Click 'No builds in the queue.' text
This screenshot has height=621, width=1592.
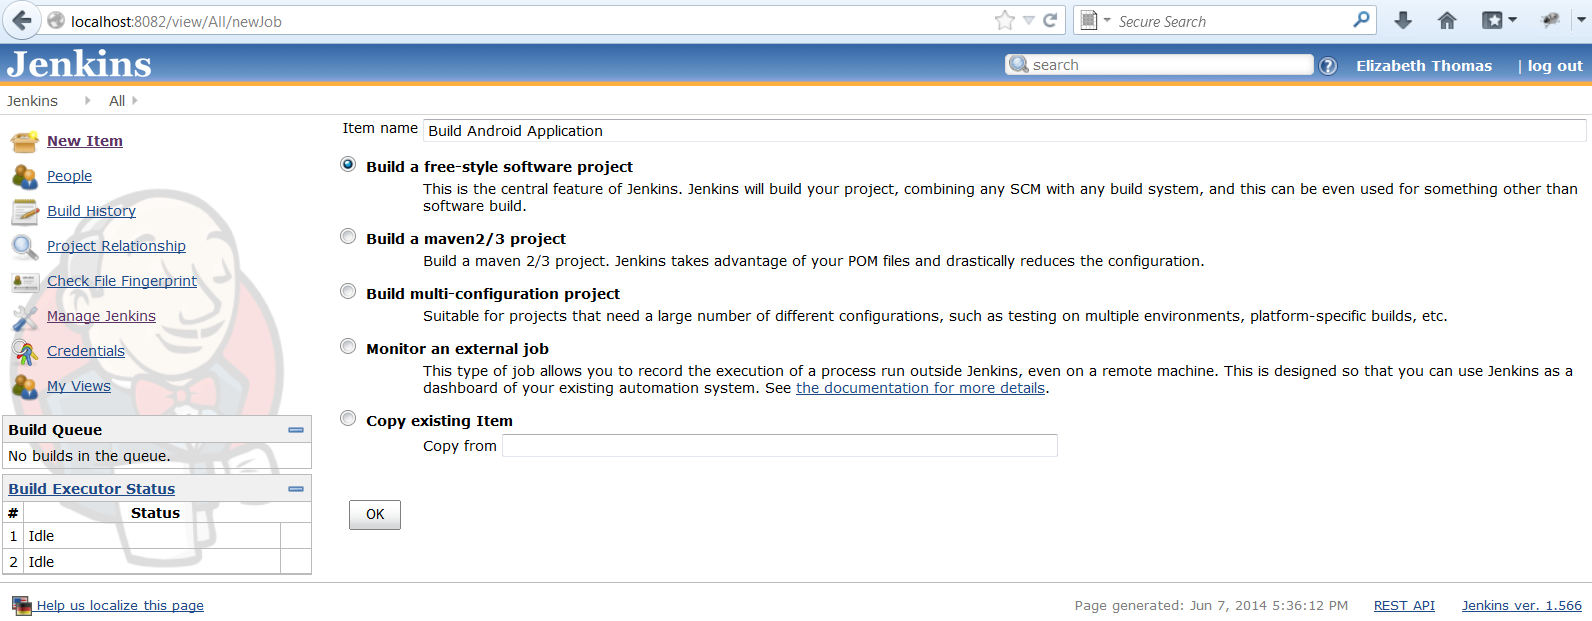click(x=89, y=456)
